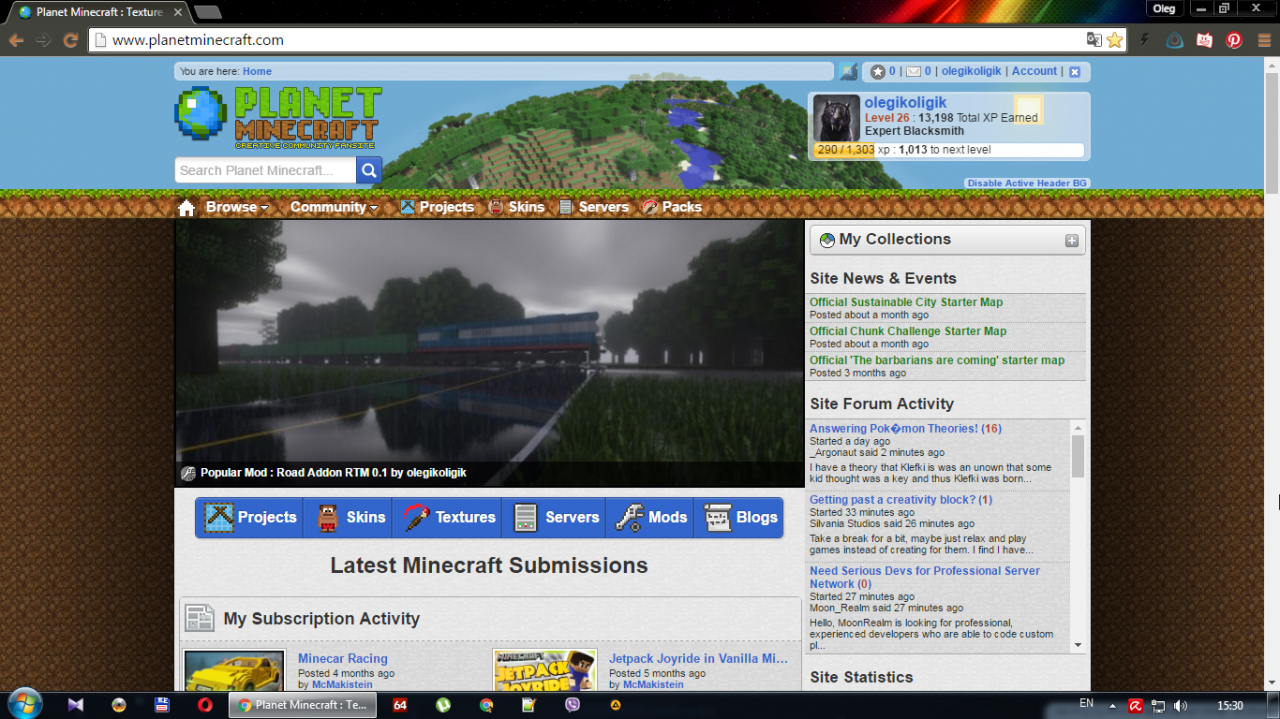Select the blue Projects category button
The image size is (1280, 719).
(x=250, y=517)
